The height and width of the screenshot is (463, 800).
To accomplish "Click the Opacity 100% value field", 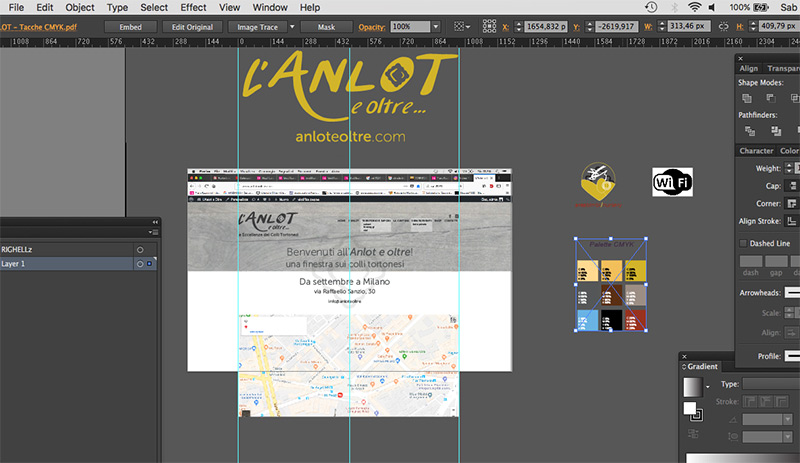I will (x=410, y=27).
